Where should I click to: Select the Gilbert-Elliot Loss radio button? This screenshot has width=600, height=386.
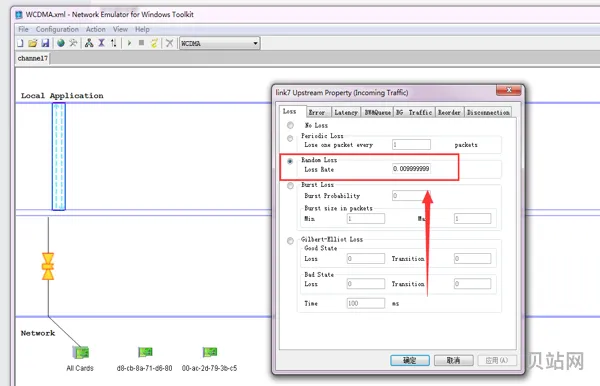(x=290, y=241)
